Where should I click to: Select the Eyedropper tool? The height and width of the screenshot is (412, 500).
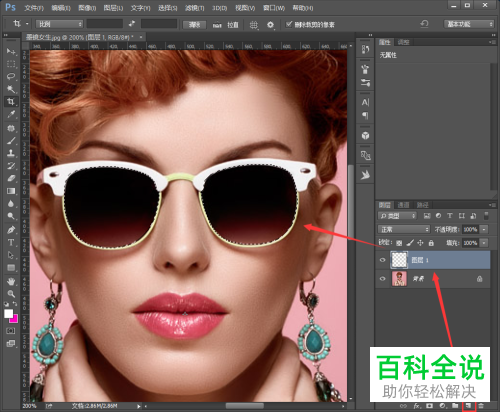click(x=11, y=114)
